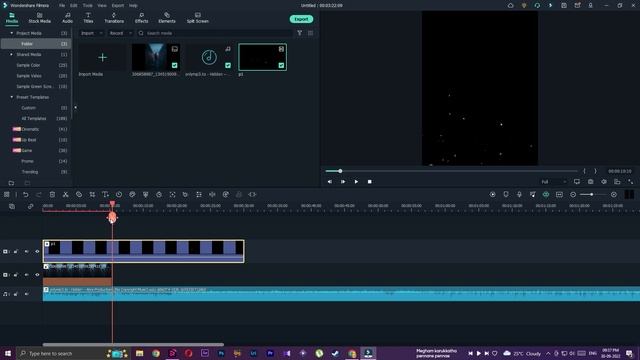Viewport: 640px width, 360px height.
Task: Open the preview quality Full dropdown
Action: (554, 182)
